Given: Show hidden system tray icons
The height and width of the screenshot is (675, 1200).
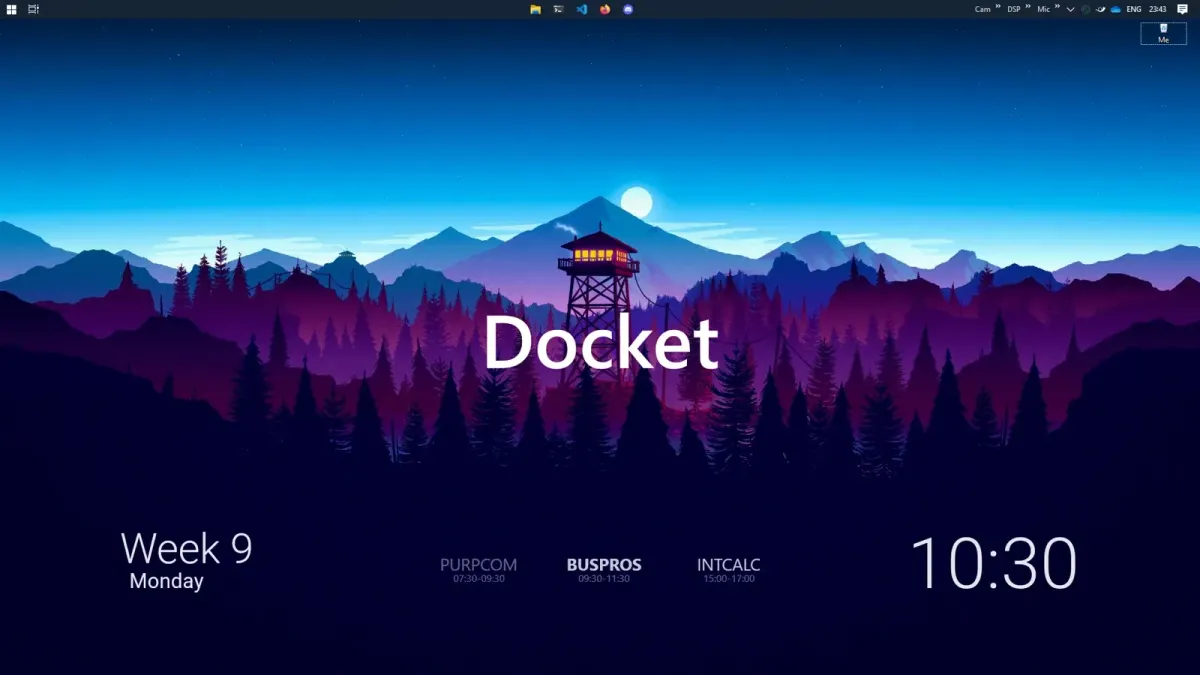Looking at the screenshot, I should point(1071,9).
